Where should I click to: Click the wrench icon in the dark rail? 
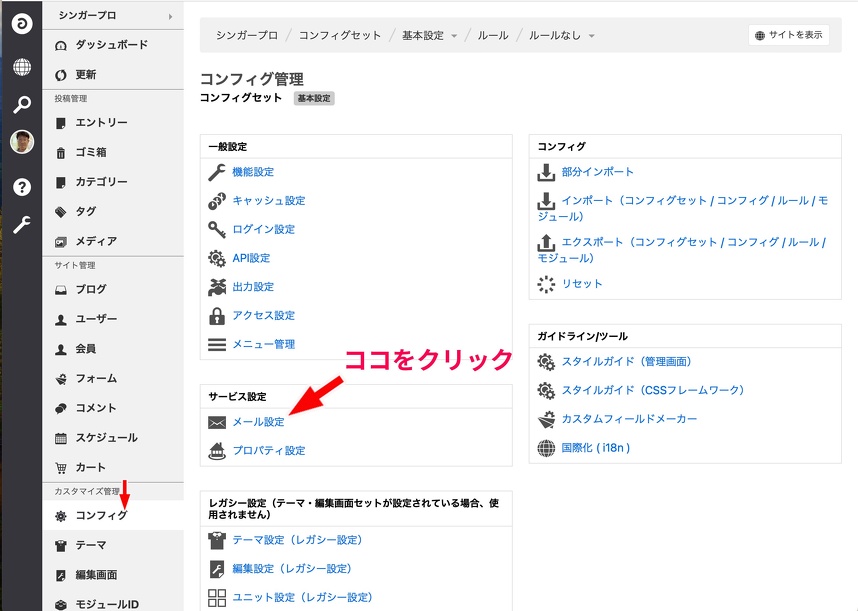point(21,225)
